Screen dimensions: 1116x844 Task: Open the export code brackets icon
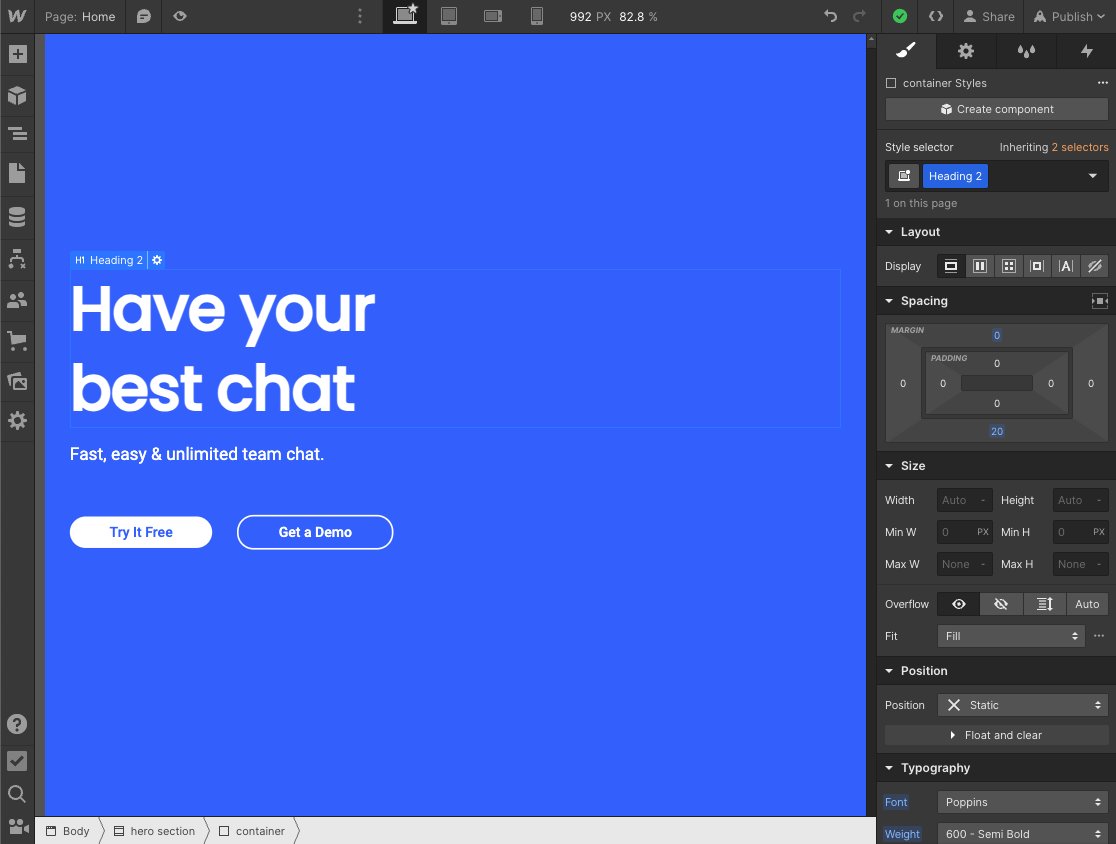[936, 16]
